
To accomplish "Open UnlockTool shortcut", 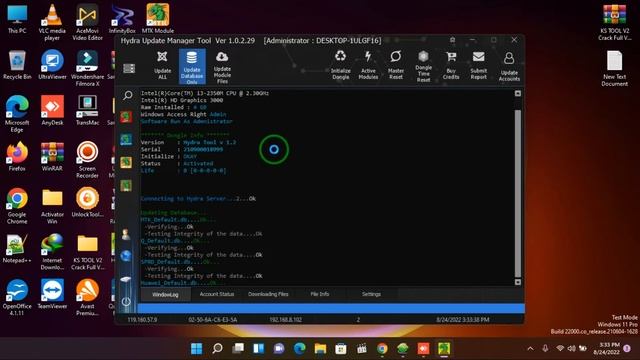I will 87,202.
